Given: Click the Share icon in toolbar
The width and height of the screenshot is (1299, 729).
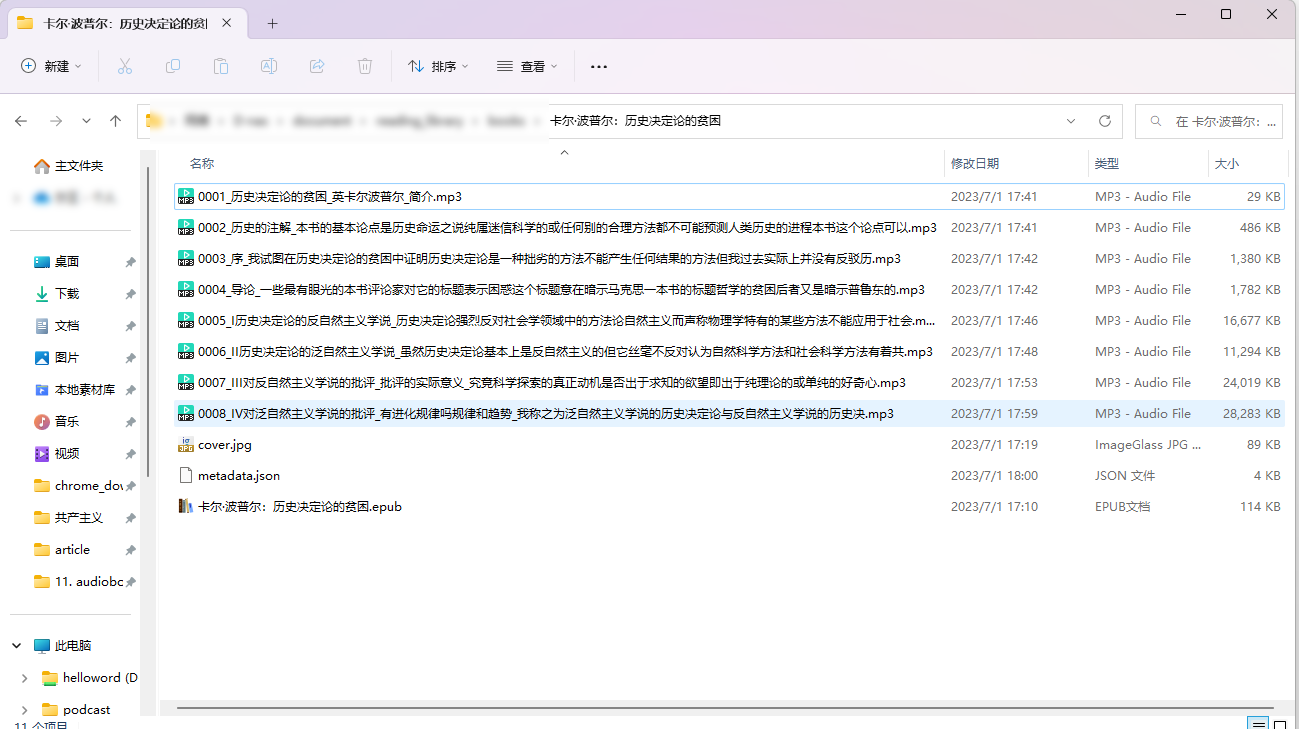Looking at the screenshot, I should pos(317,66).
